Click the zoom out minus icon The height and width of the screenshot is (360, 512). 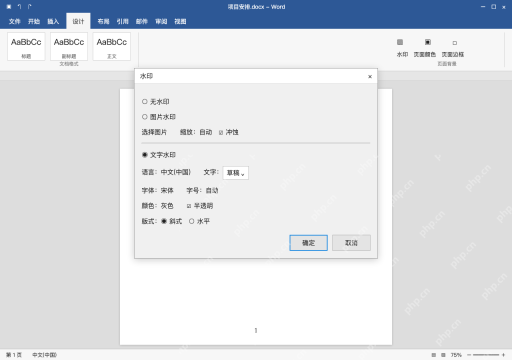pyautogui.click(x=469, y=355)
